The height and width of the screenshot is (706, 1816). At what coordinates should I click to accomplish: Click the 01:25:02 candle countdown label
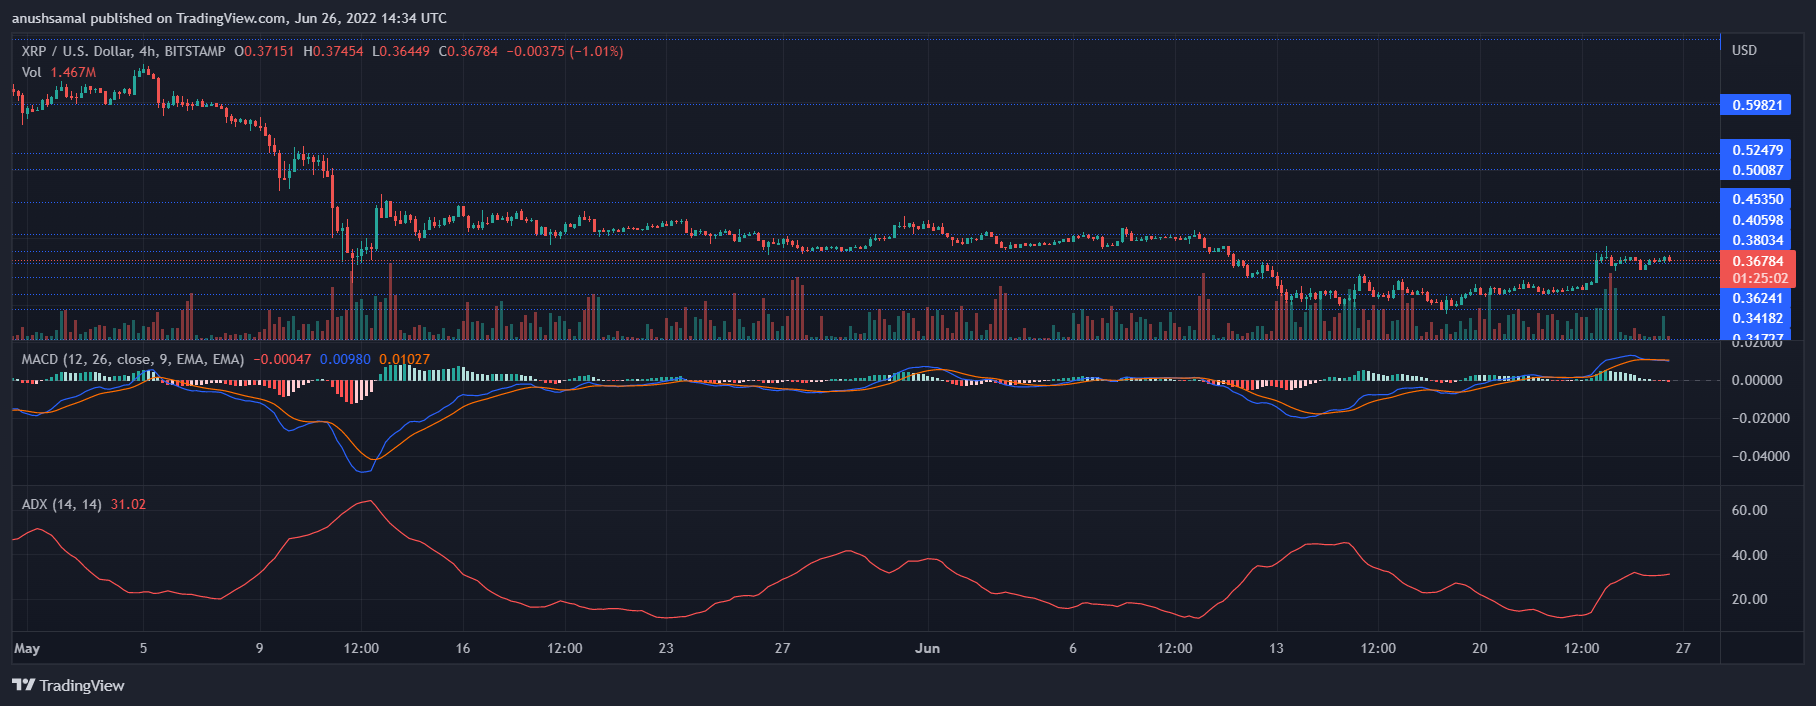click(1758, 278)
